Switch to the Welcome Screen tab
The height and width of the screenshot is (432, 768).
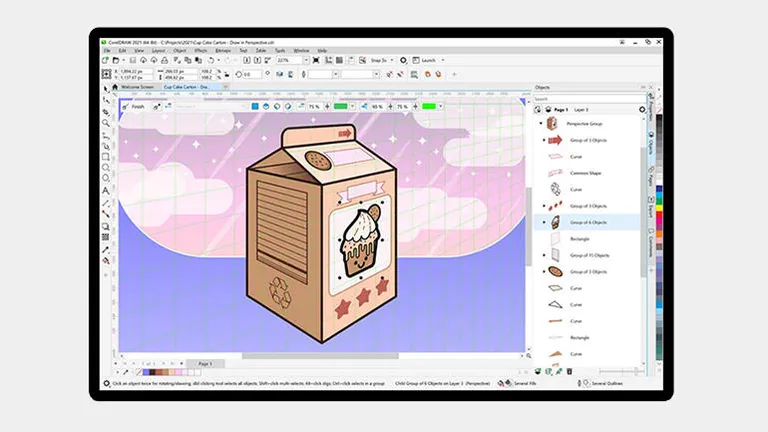(138, 87)
